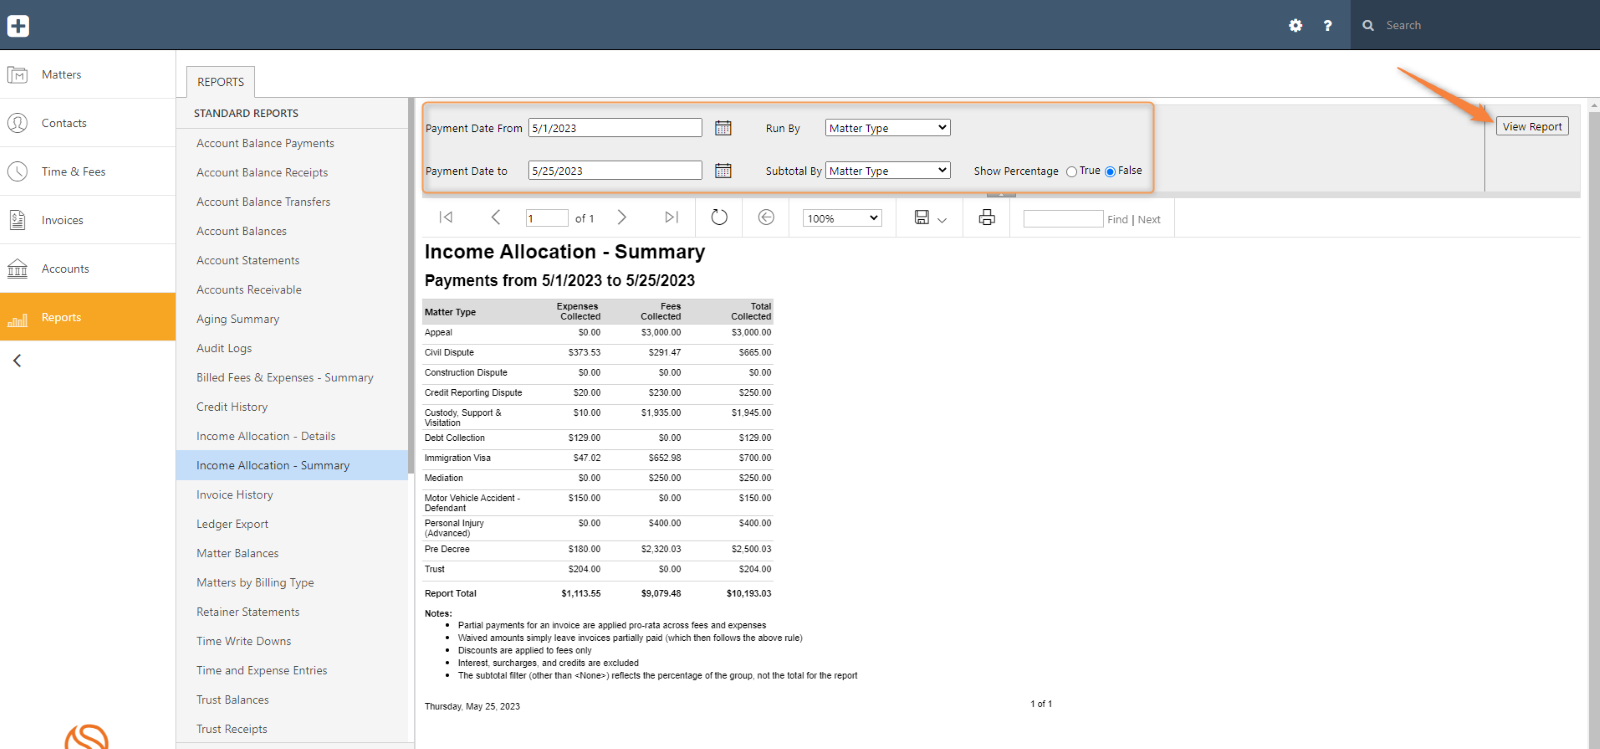Image resolution: width=1600 pixels, height=749 pixels.
Task: Click the Invoices document icon
Action: 18,220
